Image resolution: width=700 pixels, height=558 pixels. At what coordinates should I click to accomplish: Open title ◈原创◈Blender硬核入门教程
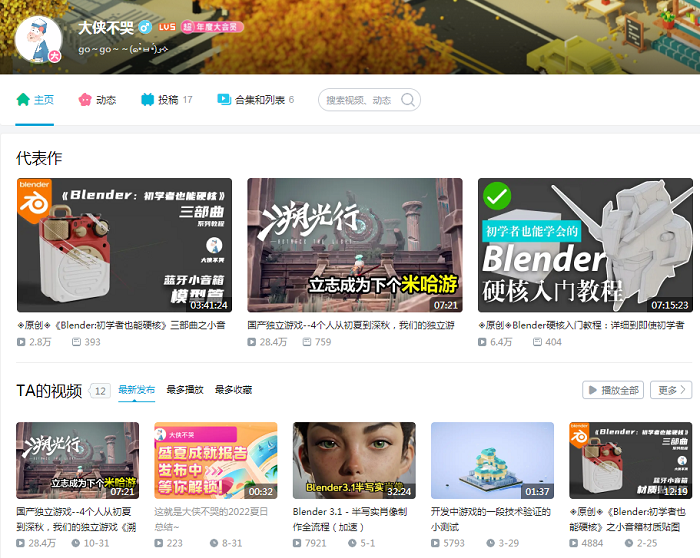point(581,325)
